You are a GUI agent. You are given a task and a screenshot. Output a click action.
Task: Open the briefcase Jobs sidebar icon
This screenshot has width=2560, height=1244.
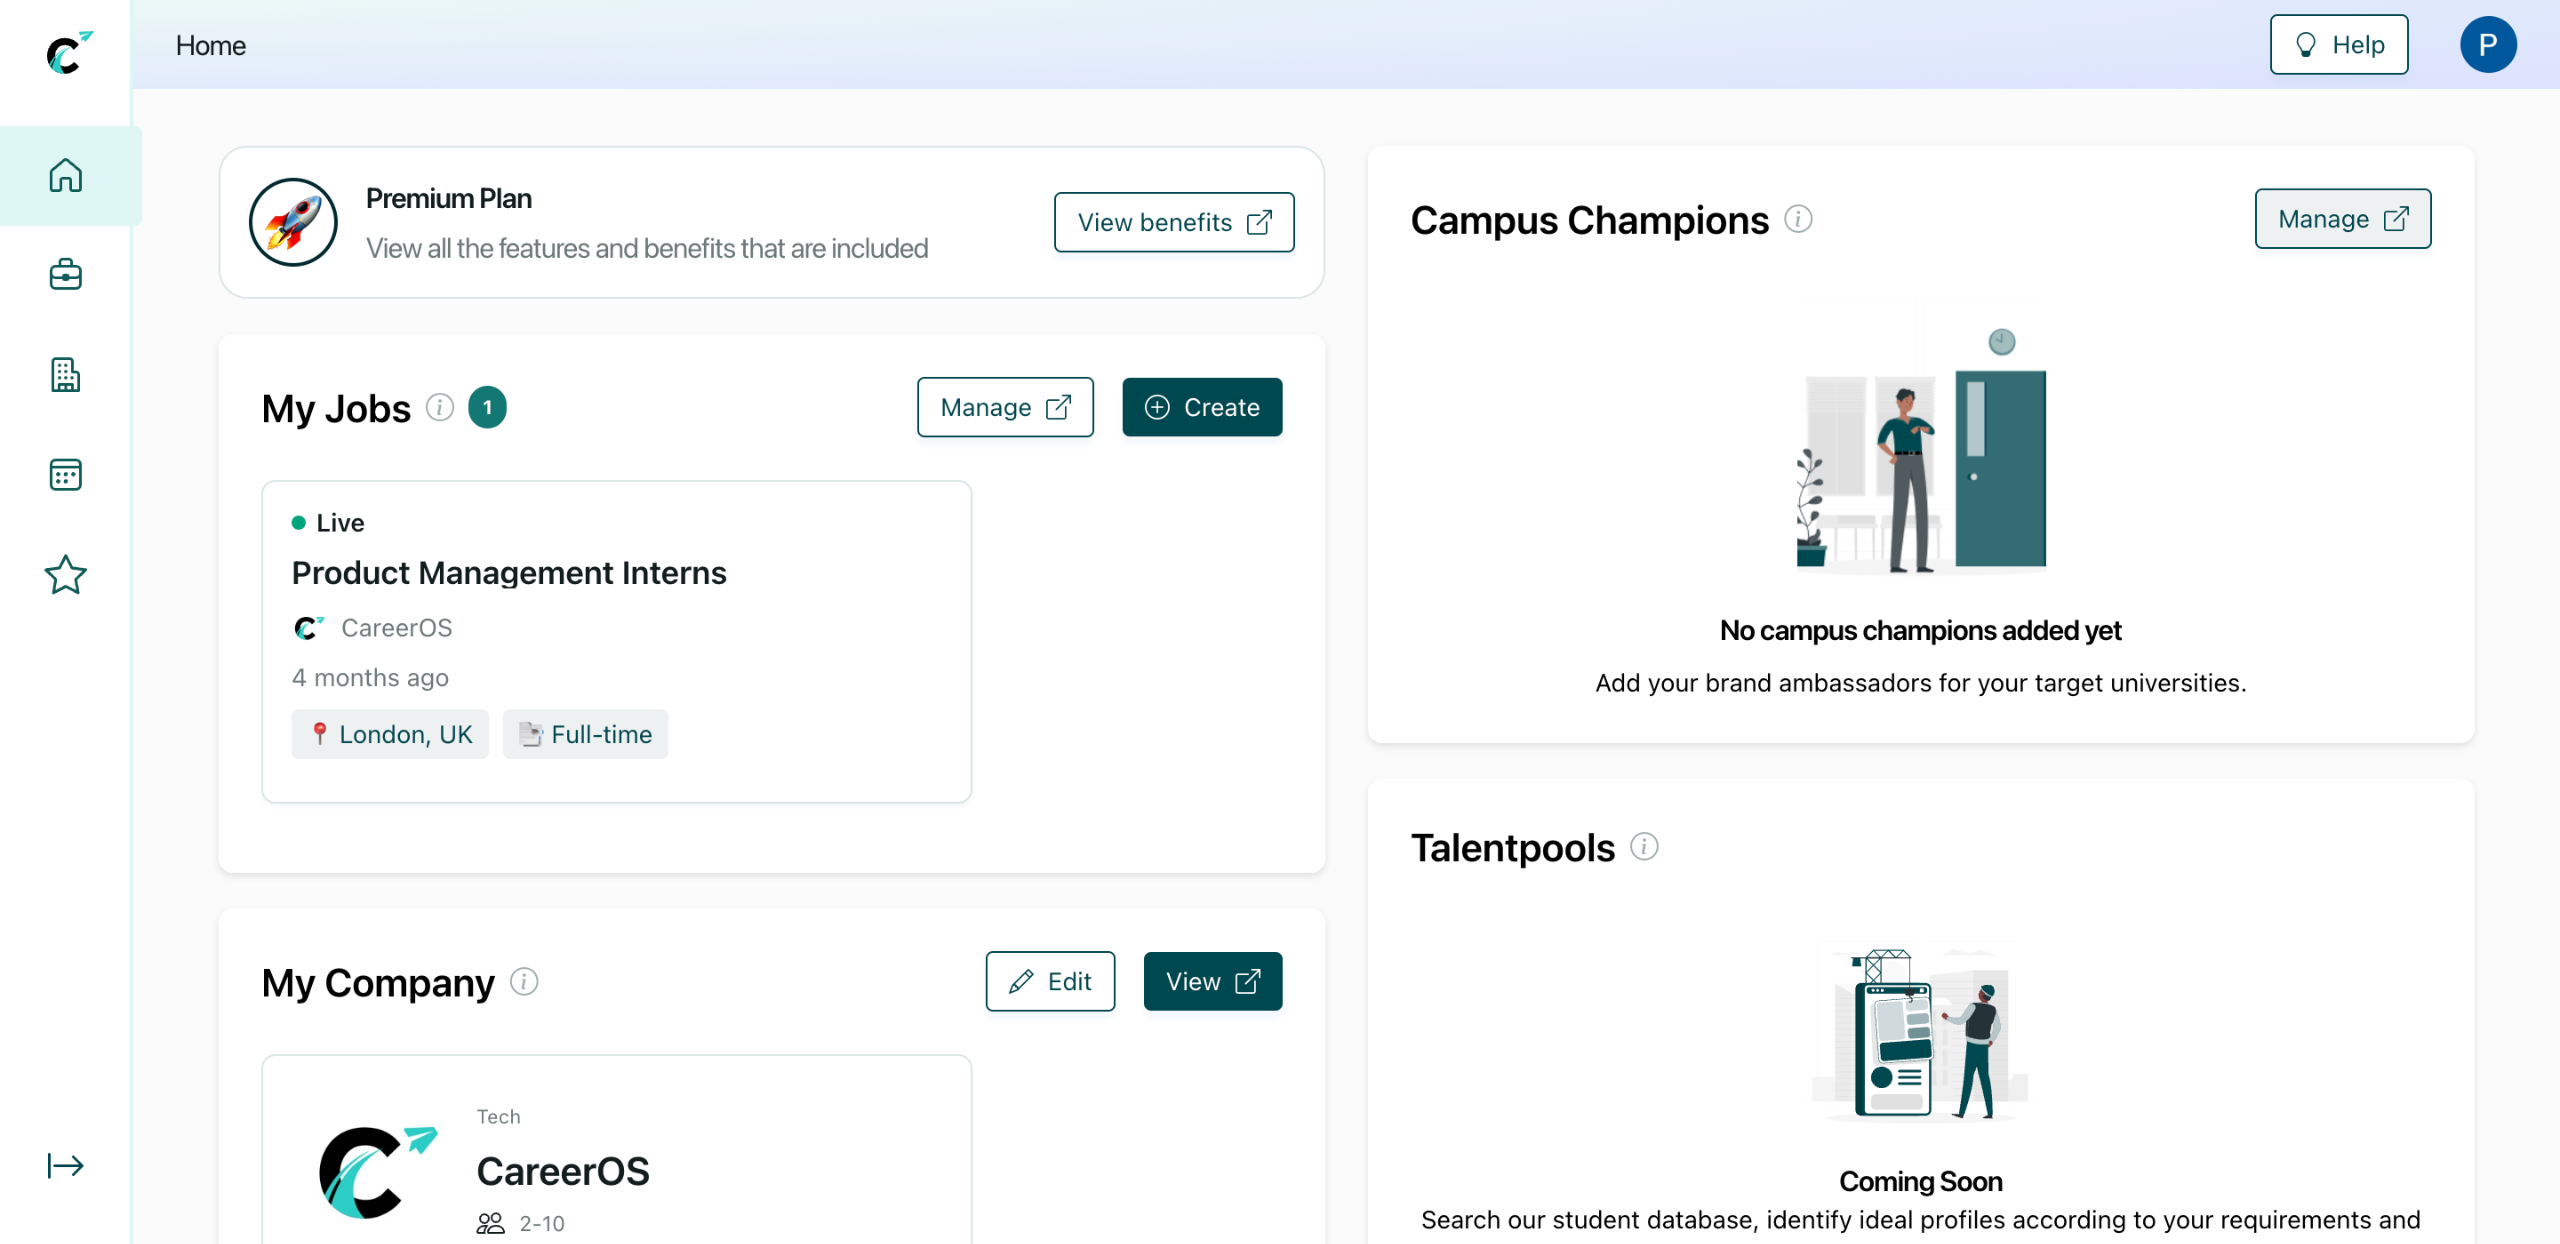pos(66,275)
